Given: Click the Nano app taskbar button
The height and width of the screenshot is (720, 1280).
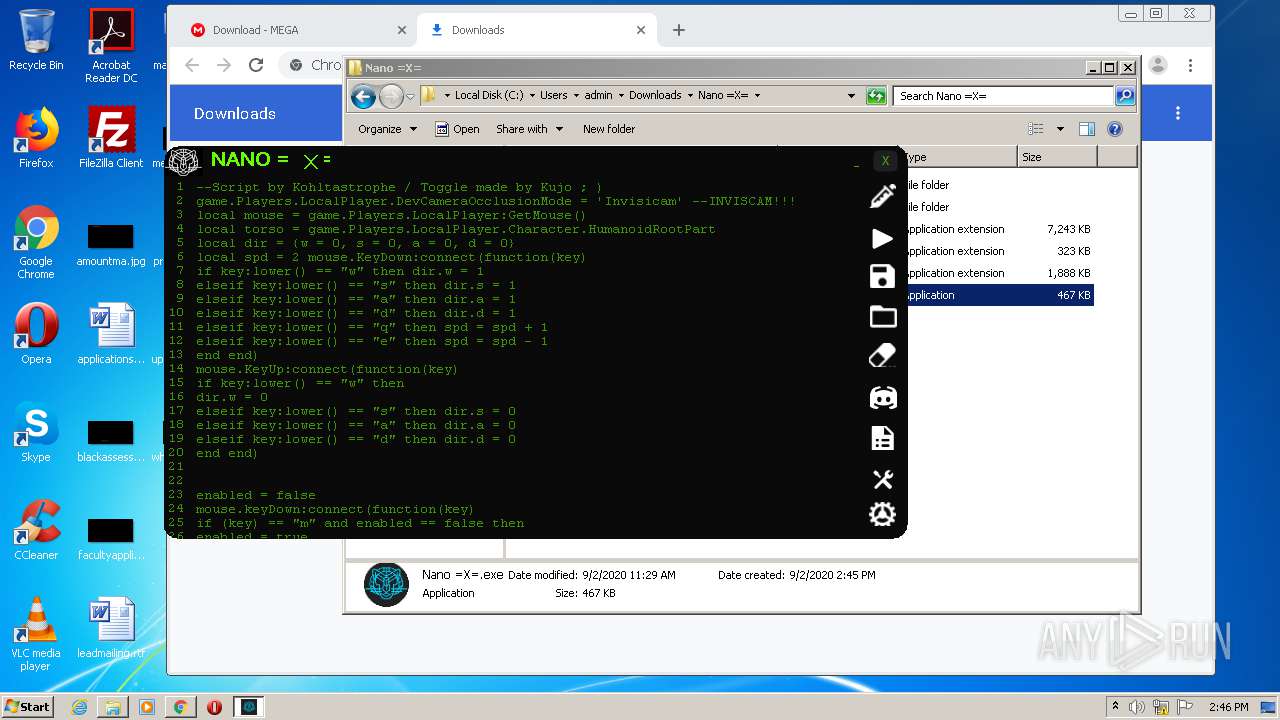Looking at the screenshot, I should point(249,707).
